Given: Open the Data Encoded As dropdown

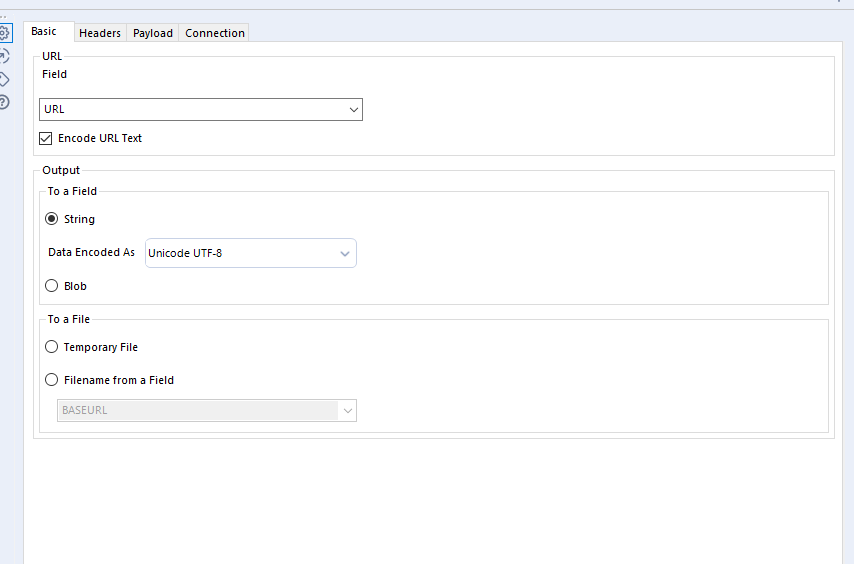Looking at the screenshot, I should (345, 253).
